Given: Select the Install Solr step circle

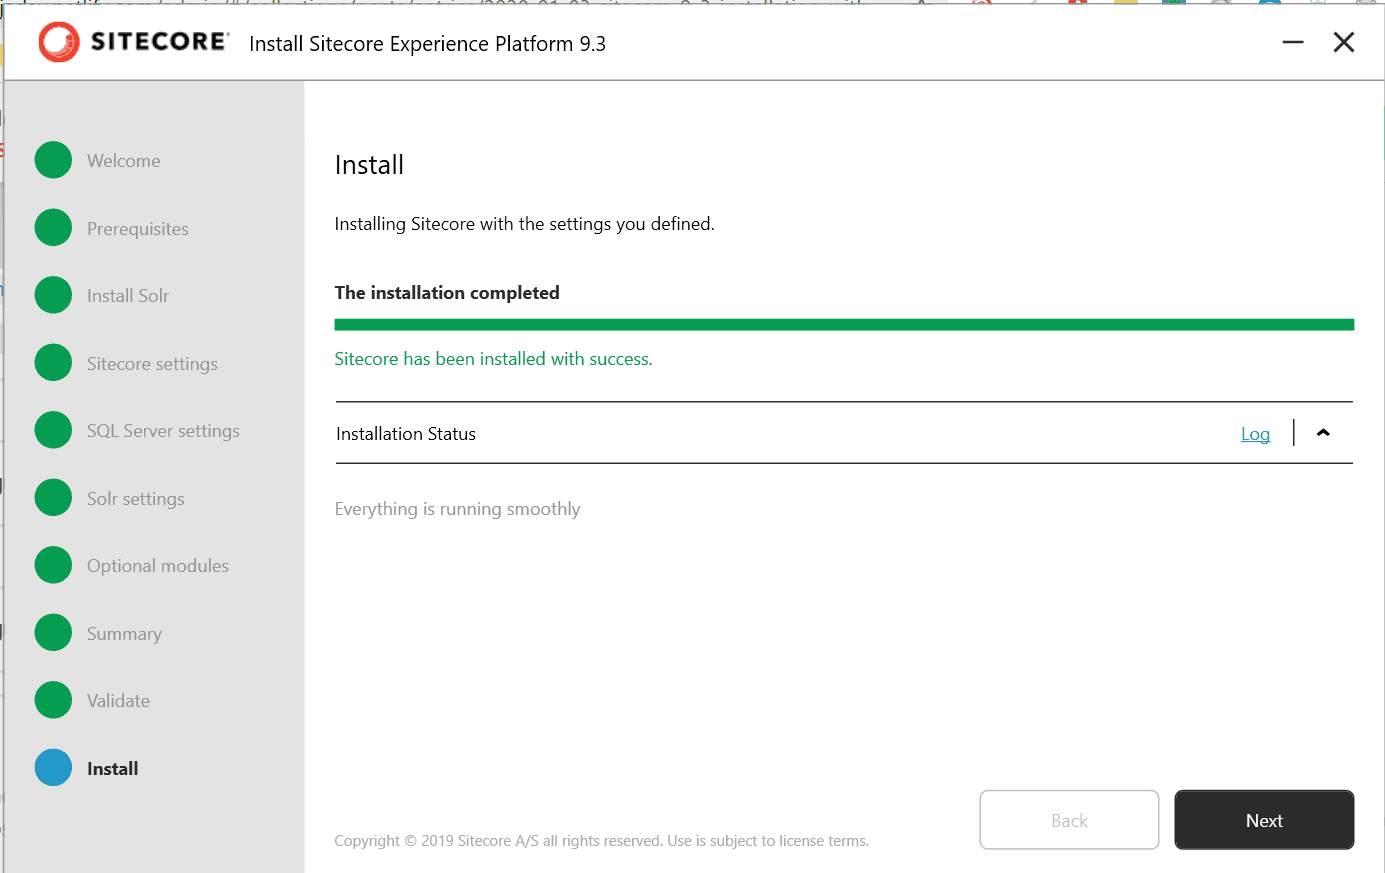Looking at the screenshot, I should pos(53,295).
